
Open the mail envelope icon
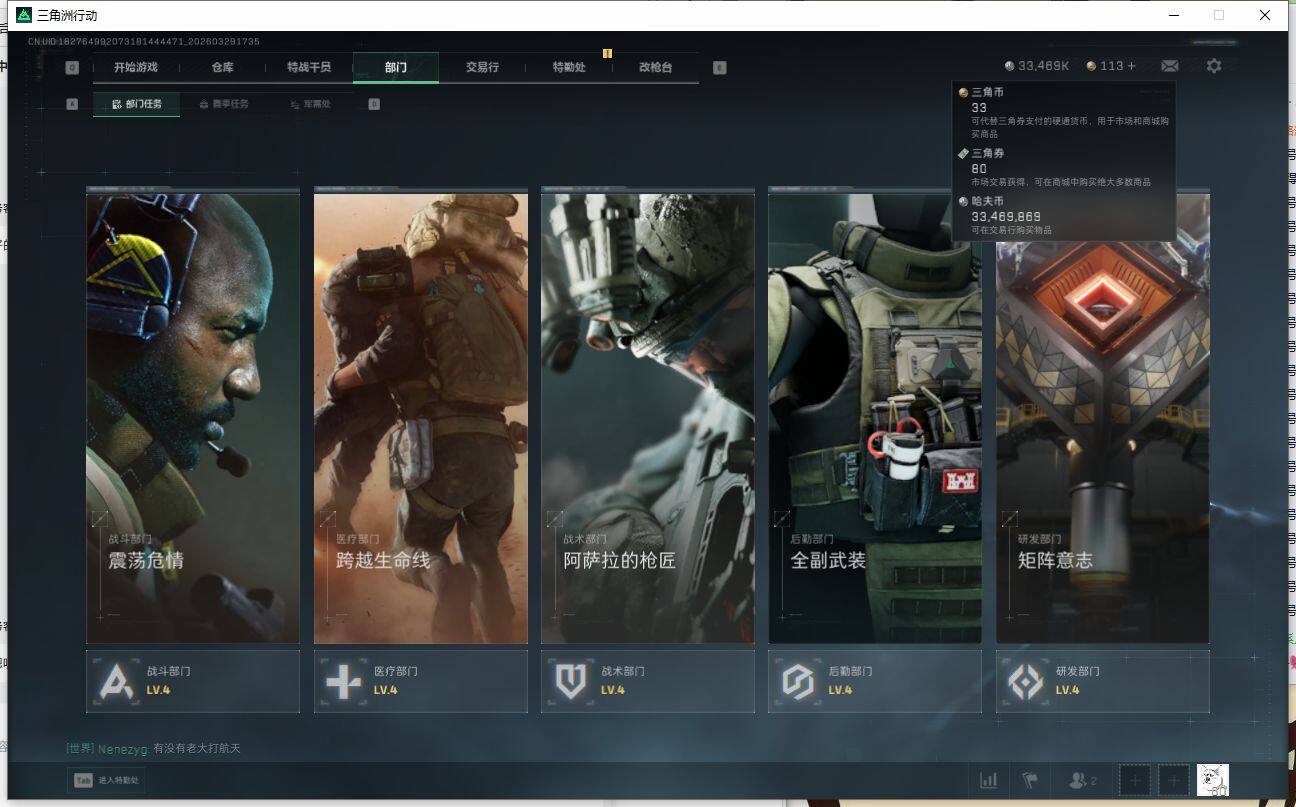tap(1169, 66)
